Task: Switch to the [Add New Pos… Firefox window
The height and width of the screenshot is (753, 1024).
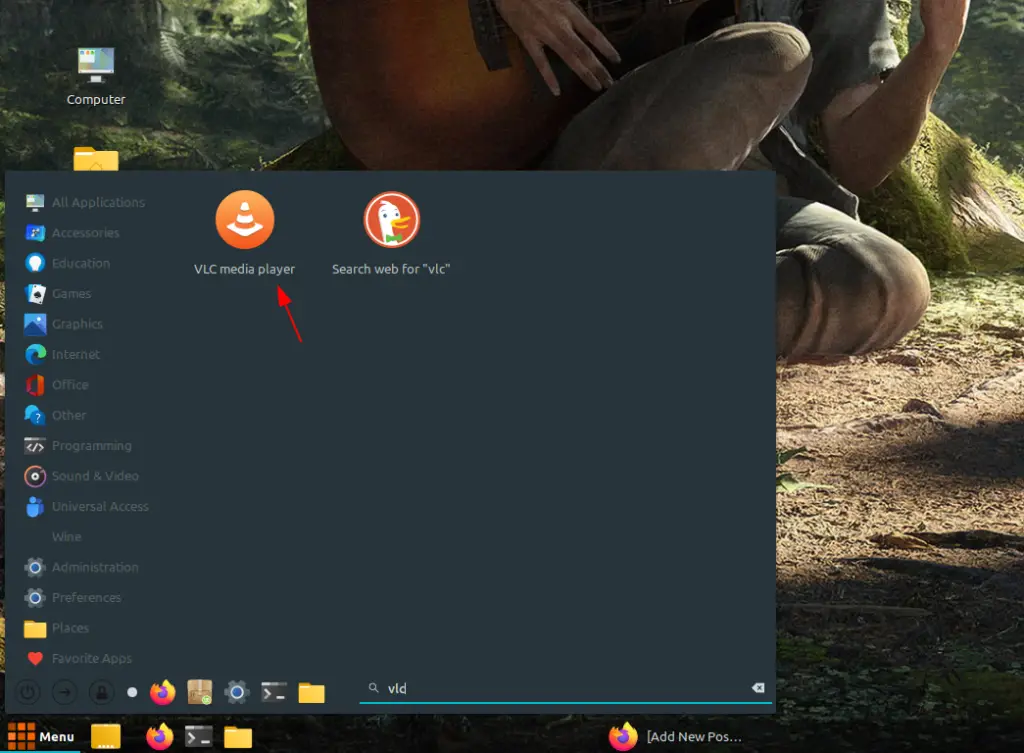Action: 677,737
